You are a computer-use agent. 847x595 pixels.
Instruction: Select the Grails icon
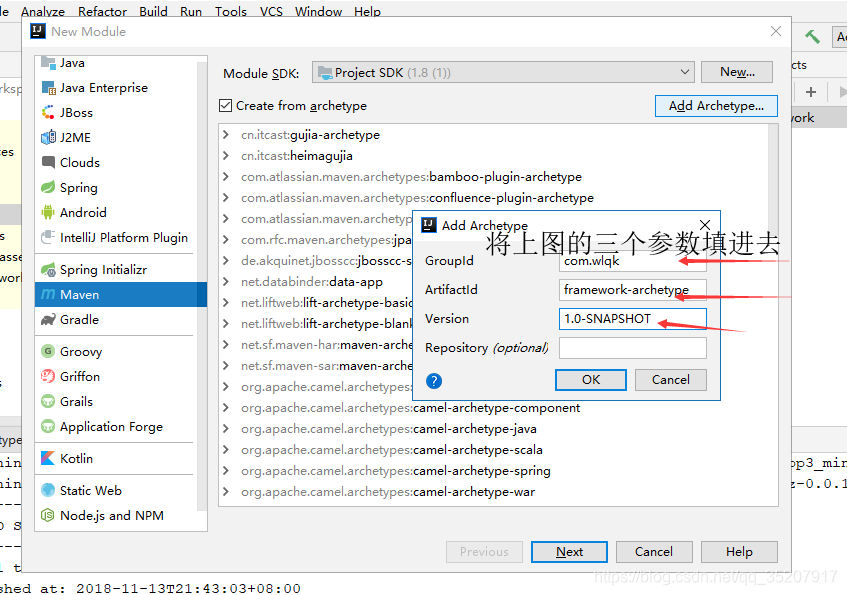click(48, 402)
